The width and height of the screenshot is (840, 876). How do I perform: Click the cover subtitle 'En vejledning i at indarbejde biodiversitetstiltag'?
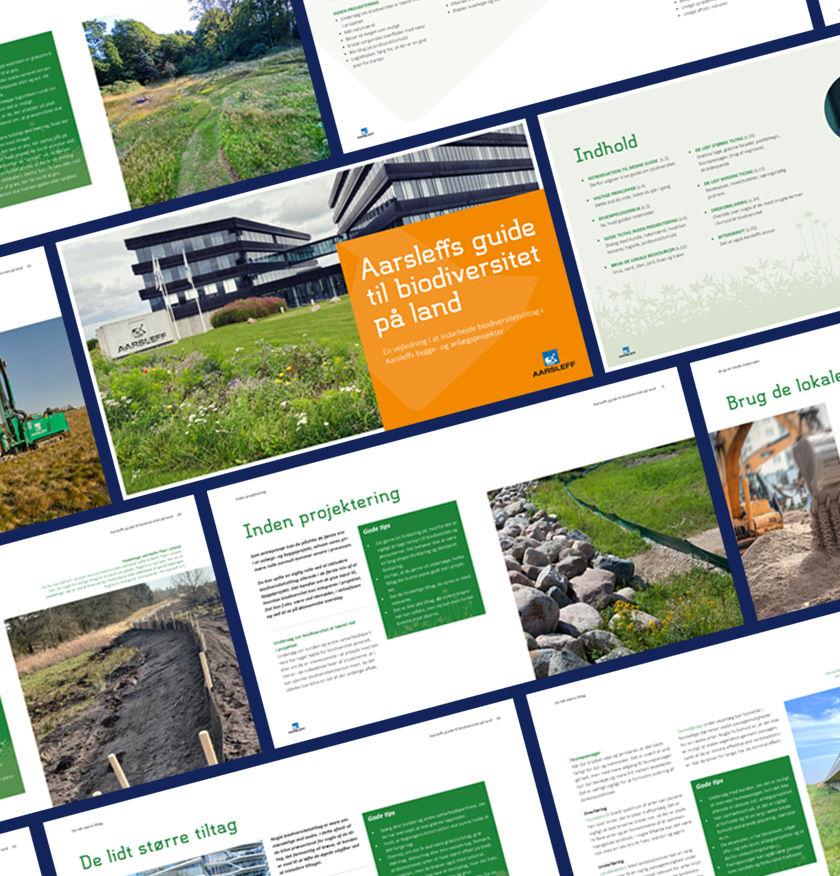tap(464, 335)
